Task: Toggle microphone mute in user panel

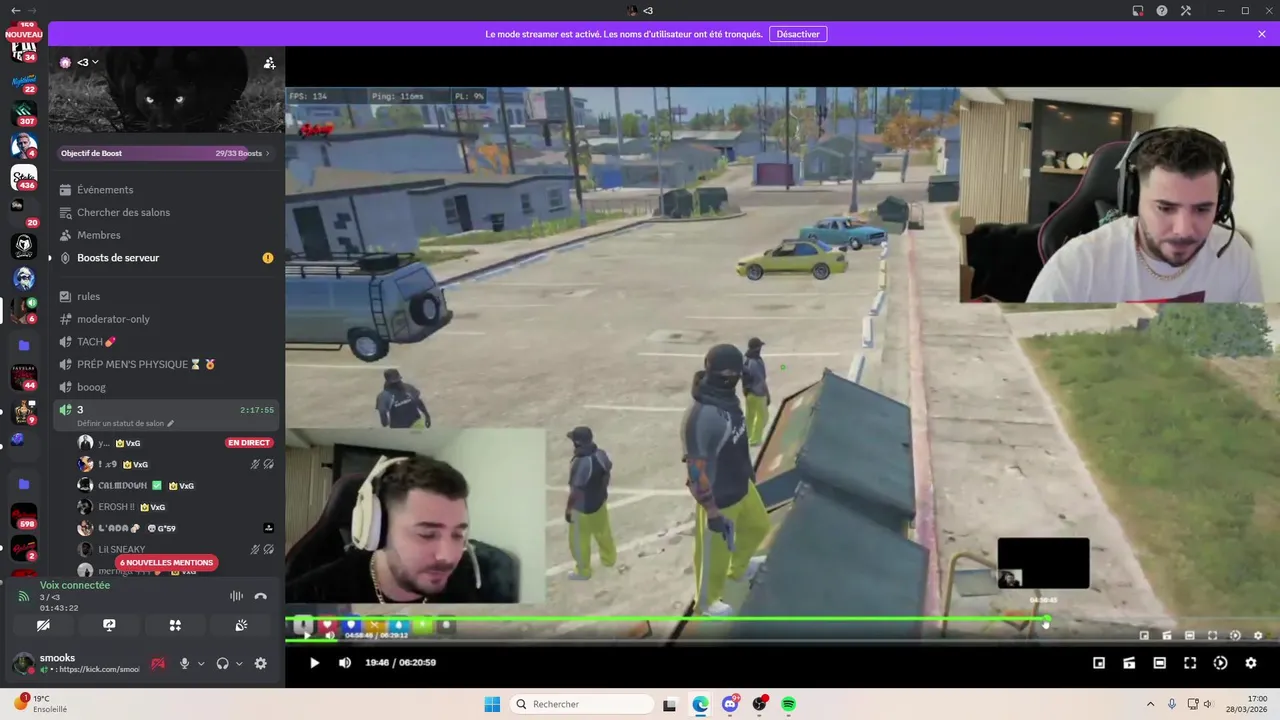Action: click(x=184, y=663)
